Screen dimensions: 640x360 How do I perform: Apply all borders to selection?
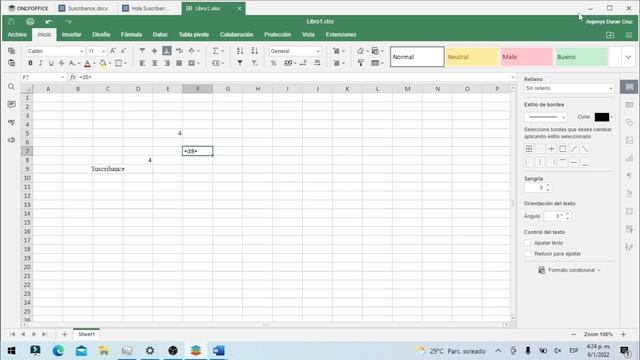(x=529, y=149)
